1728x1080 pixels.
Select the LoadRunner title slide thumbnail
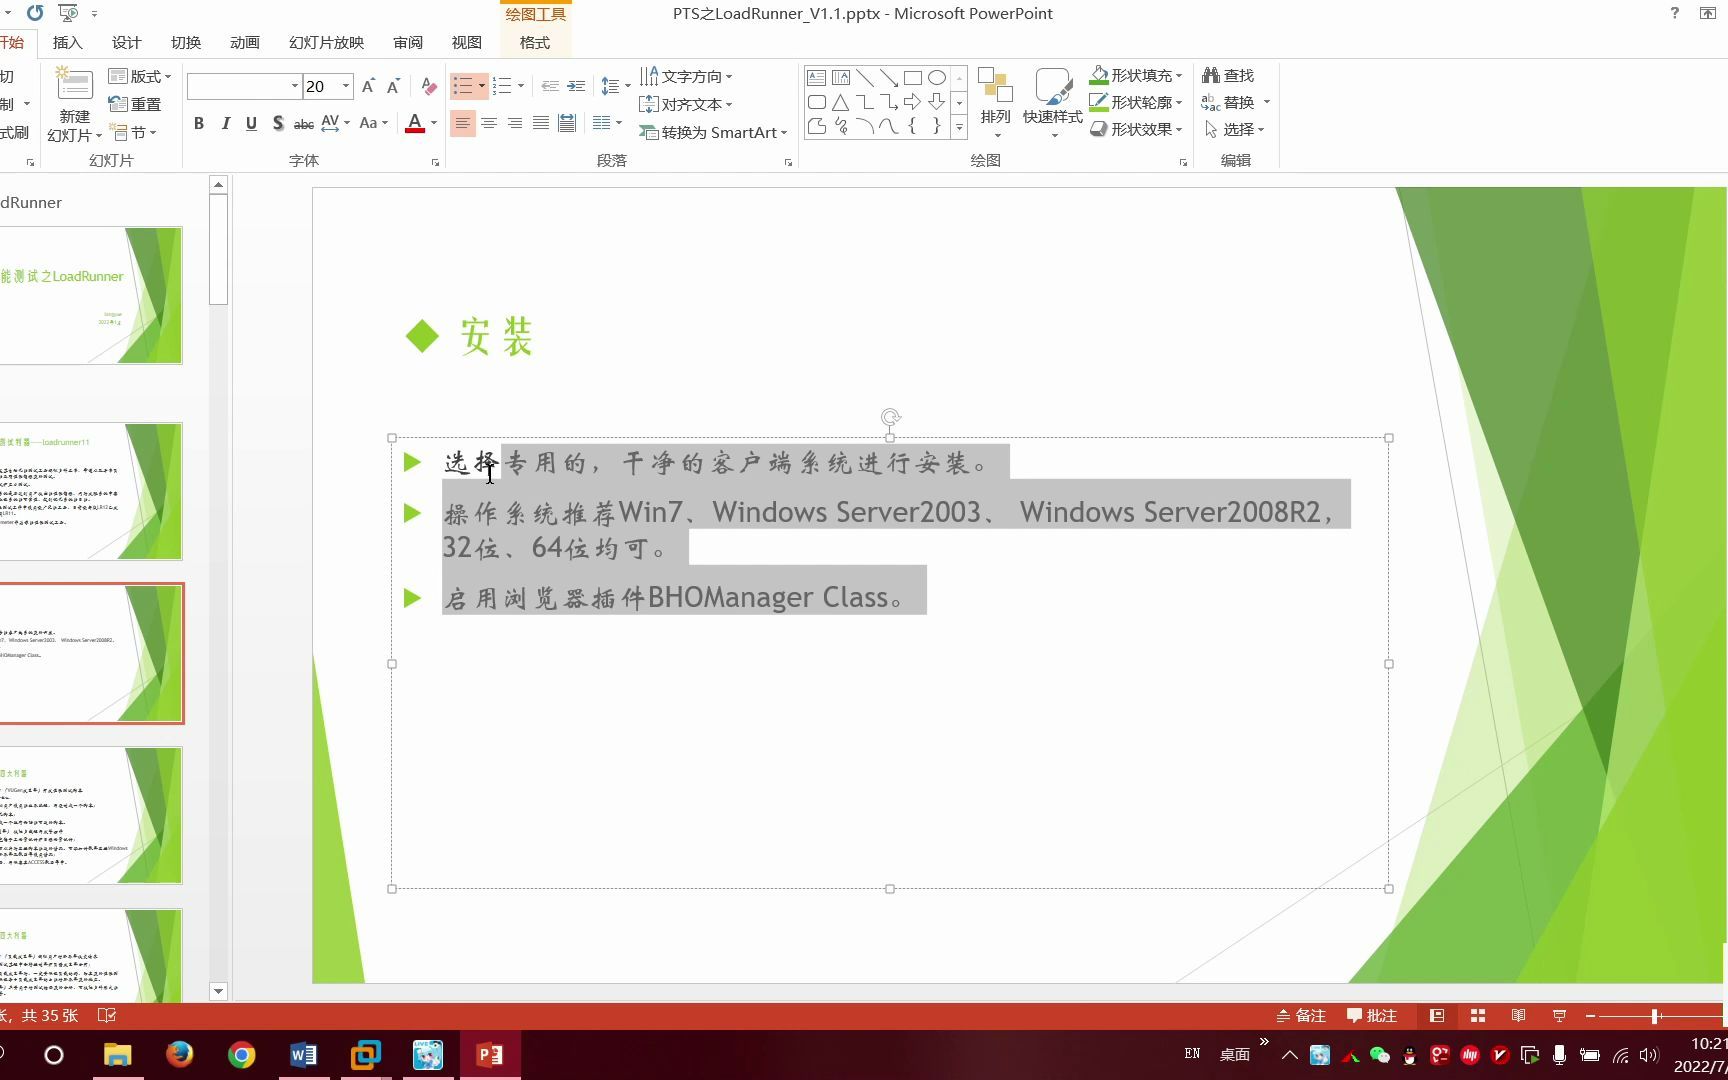(91, 295)
